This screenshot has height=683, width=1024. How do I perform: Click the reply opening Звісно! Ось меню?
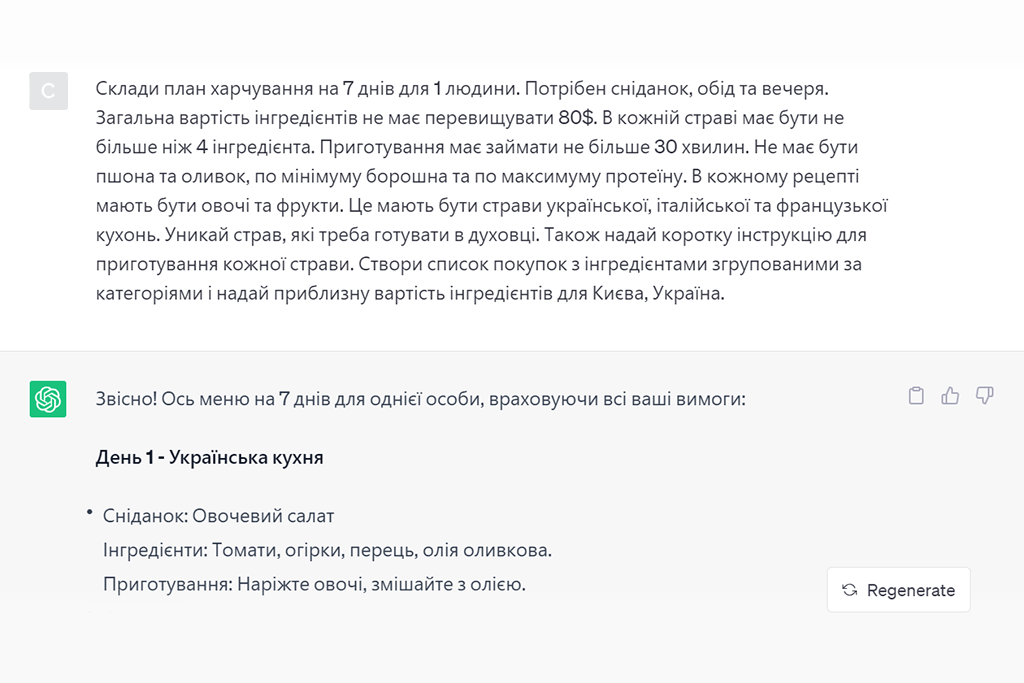[x=420, y=399]
